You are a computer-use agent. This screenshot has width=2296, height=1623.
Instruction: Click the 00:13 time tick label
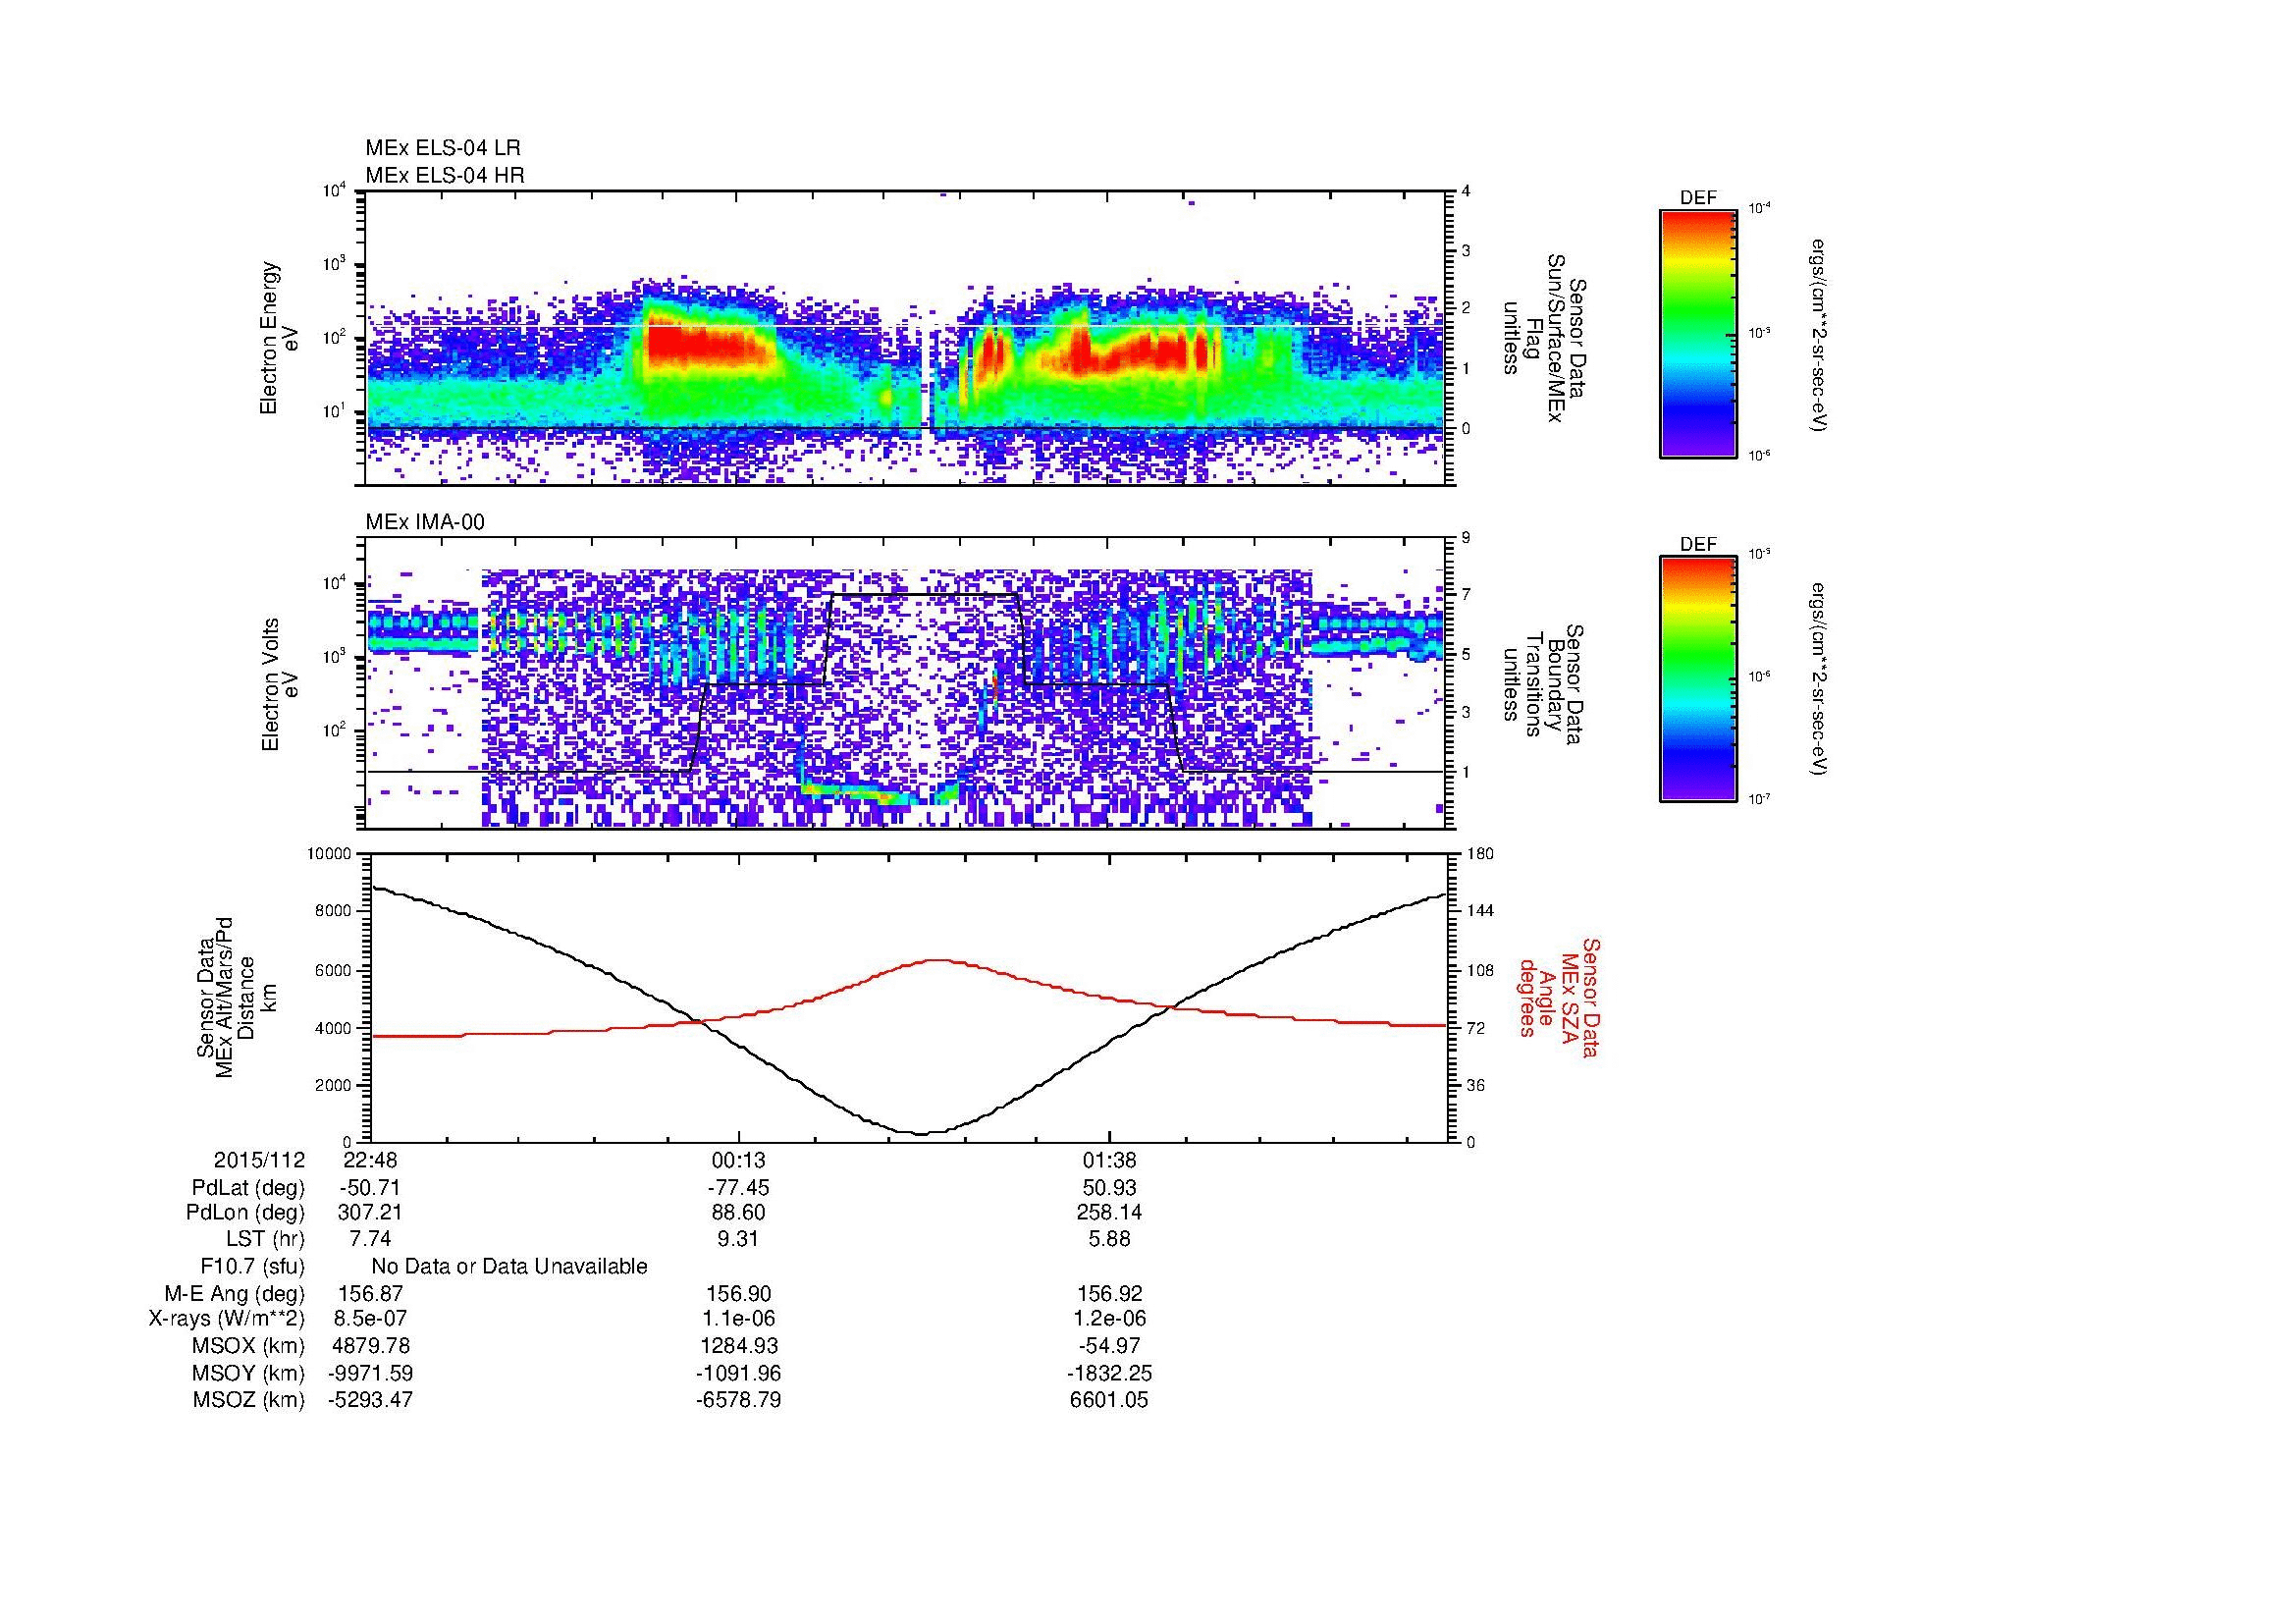pos(738,1160)
